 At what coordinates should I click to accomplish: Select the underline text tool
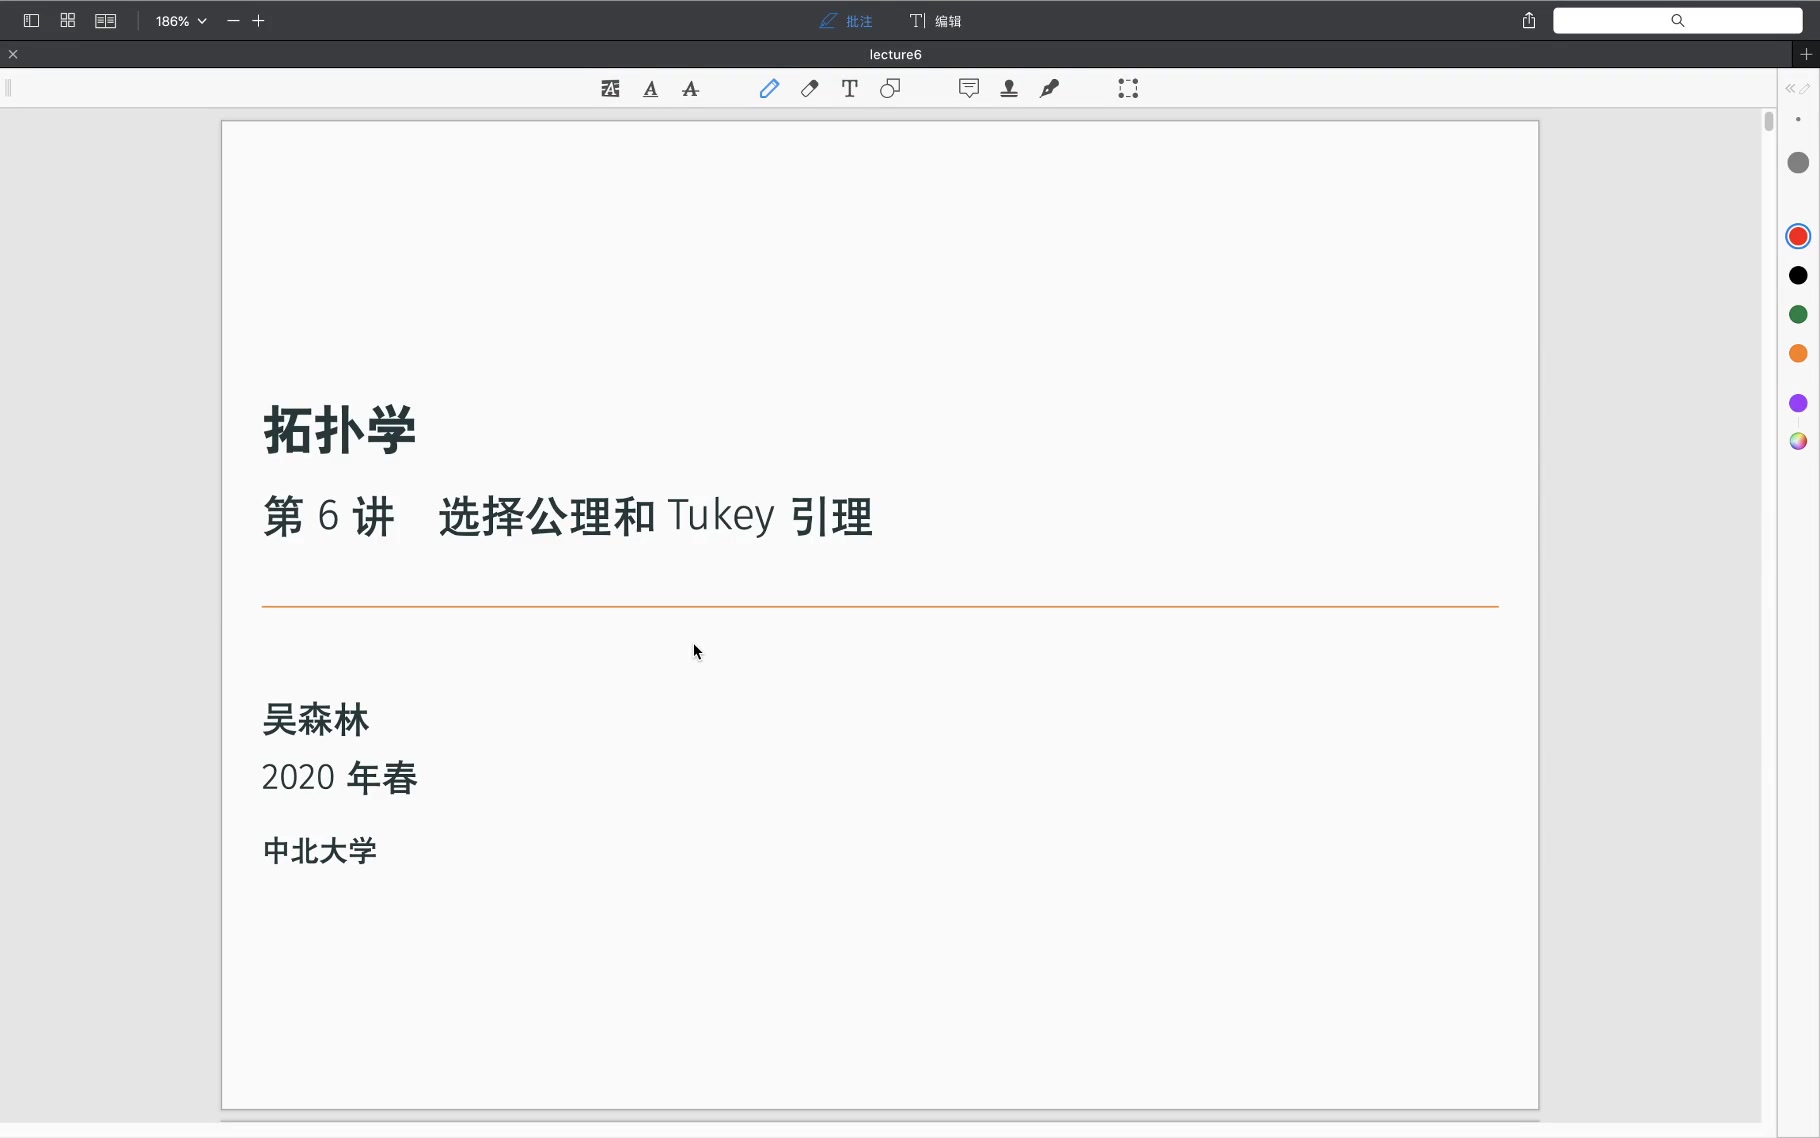651,89
